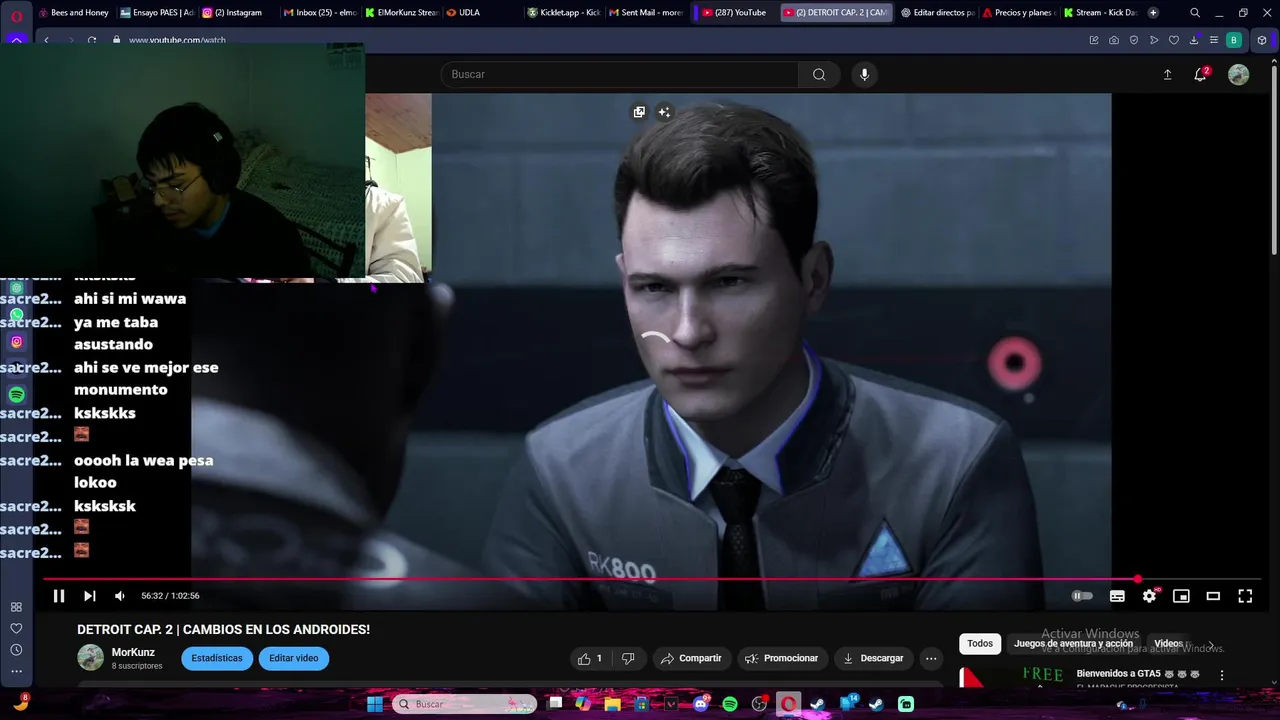This screenshot has height=720, width=1280.
Task: Open Discord from the taskbar
Action: coord(701,704)
